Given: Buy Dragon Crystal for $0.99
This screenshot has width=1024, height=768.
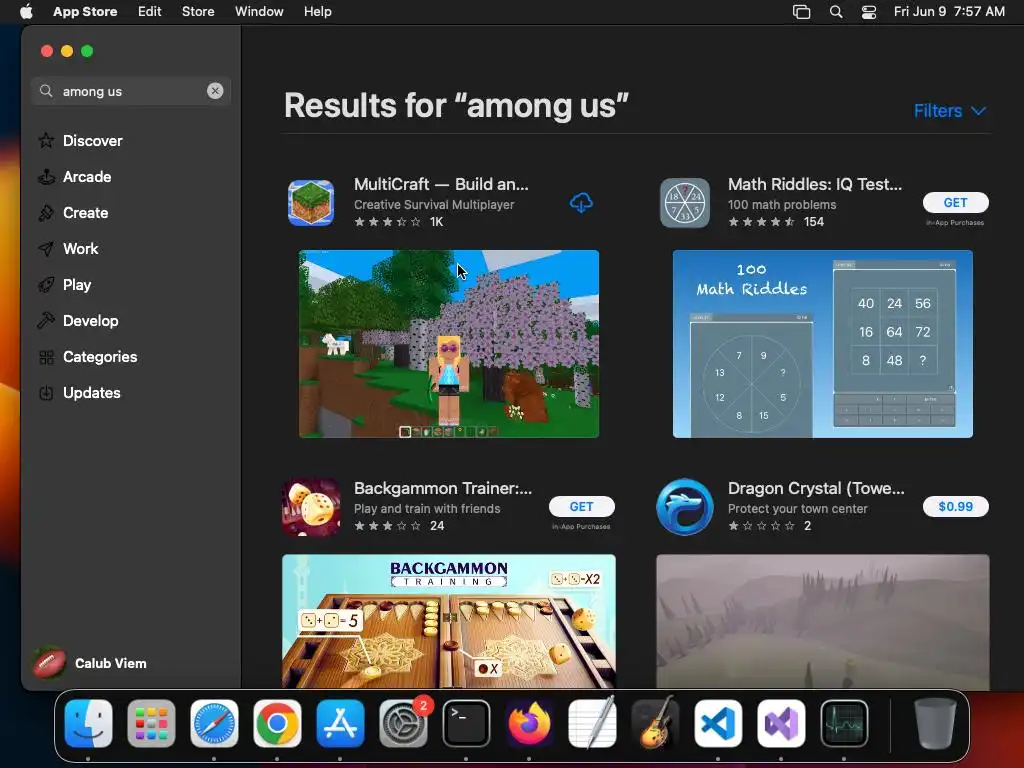Looking at the screenshot, I should point(955,506).
